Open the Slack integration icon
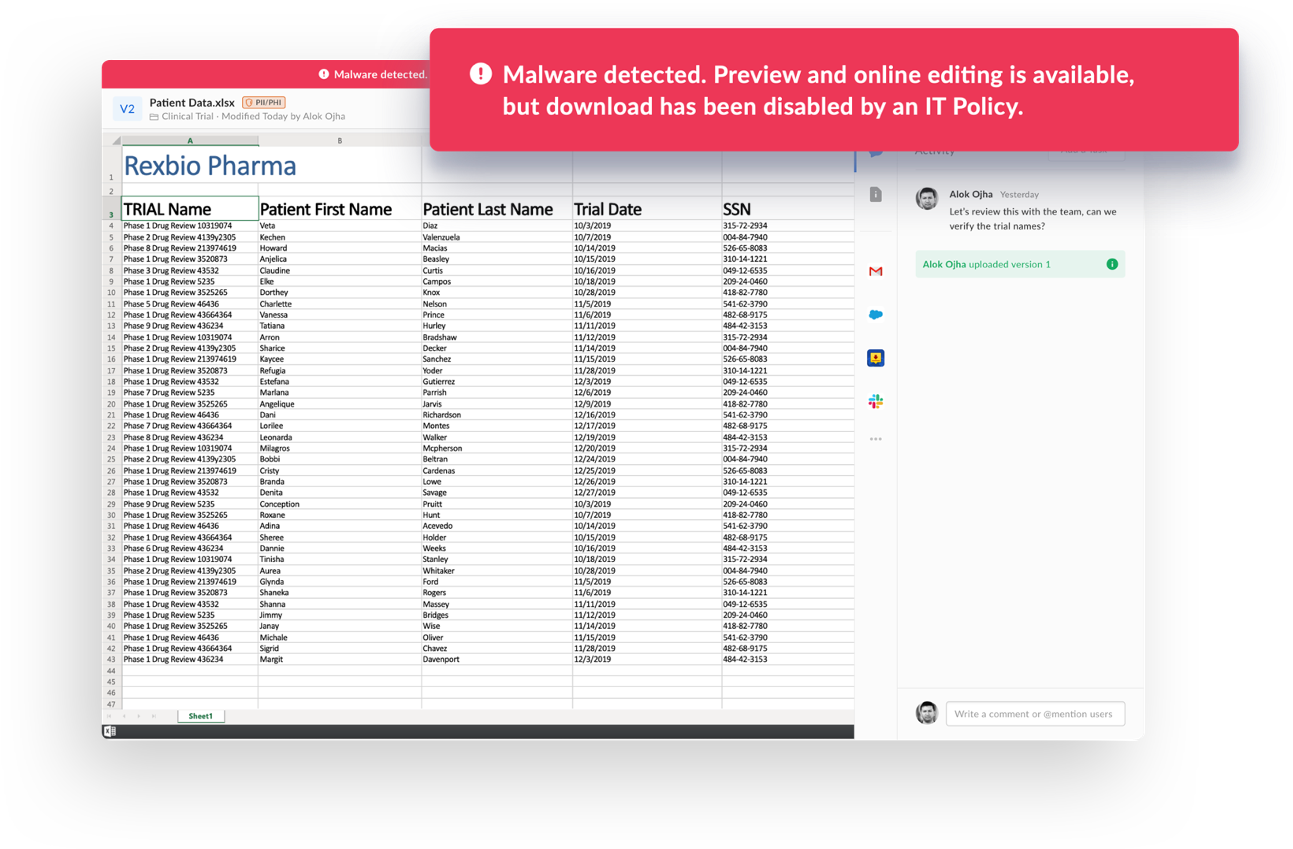The image size is (1293, 849). click(876, 401)
